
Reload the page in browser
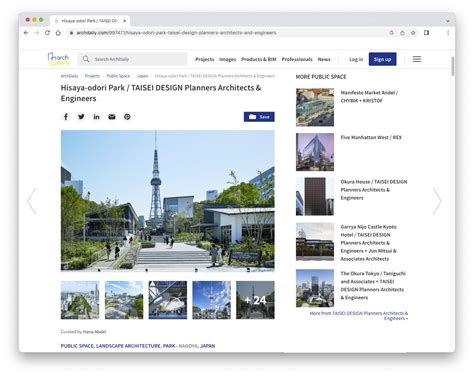[47, 33]
